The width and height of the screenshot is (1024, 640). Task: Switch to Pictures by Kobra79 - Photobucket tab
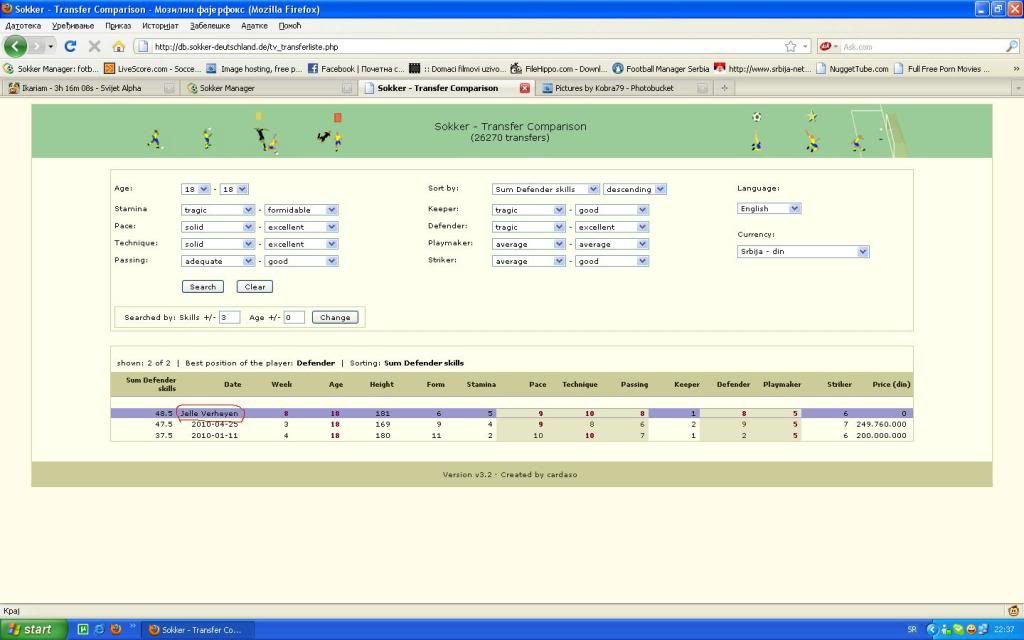point(624,88)
